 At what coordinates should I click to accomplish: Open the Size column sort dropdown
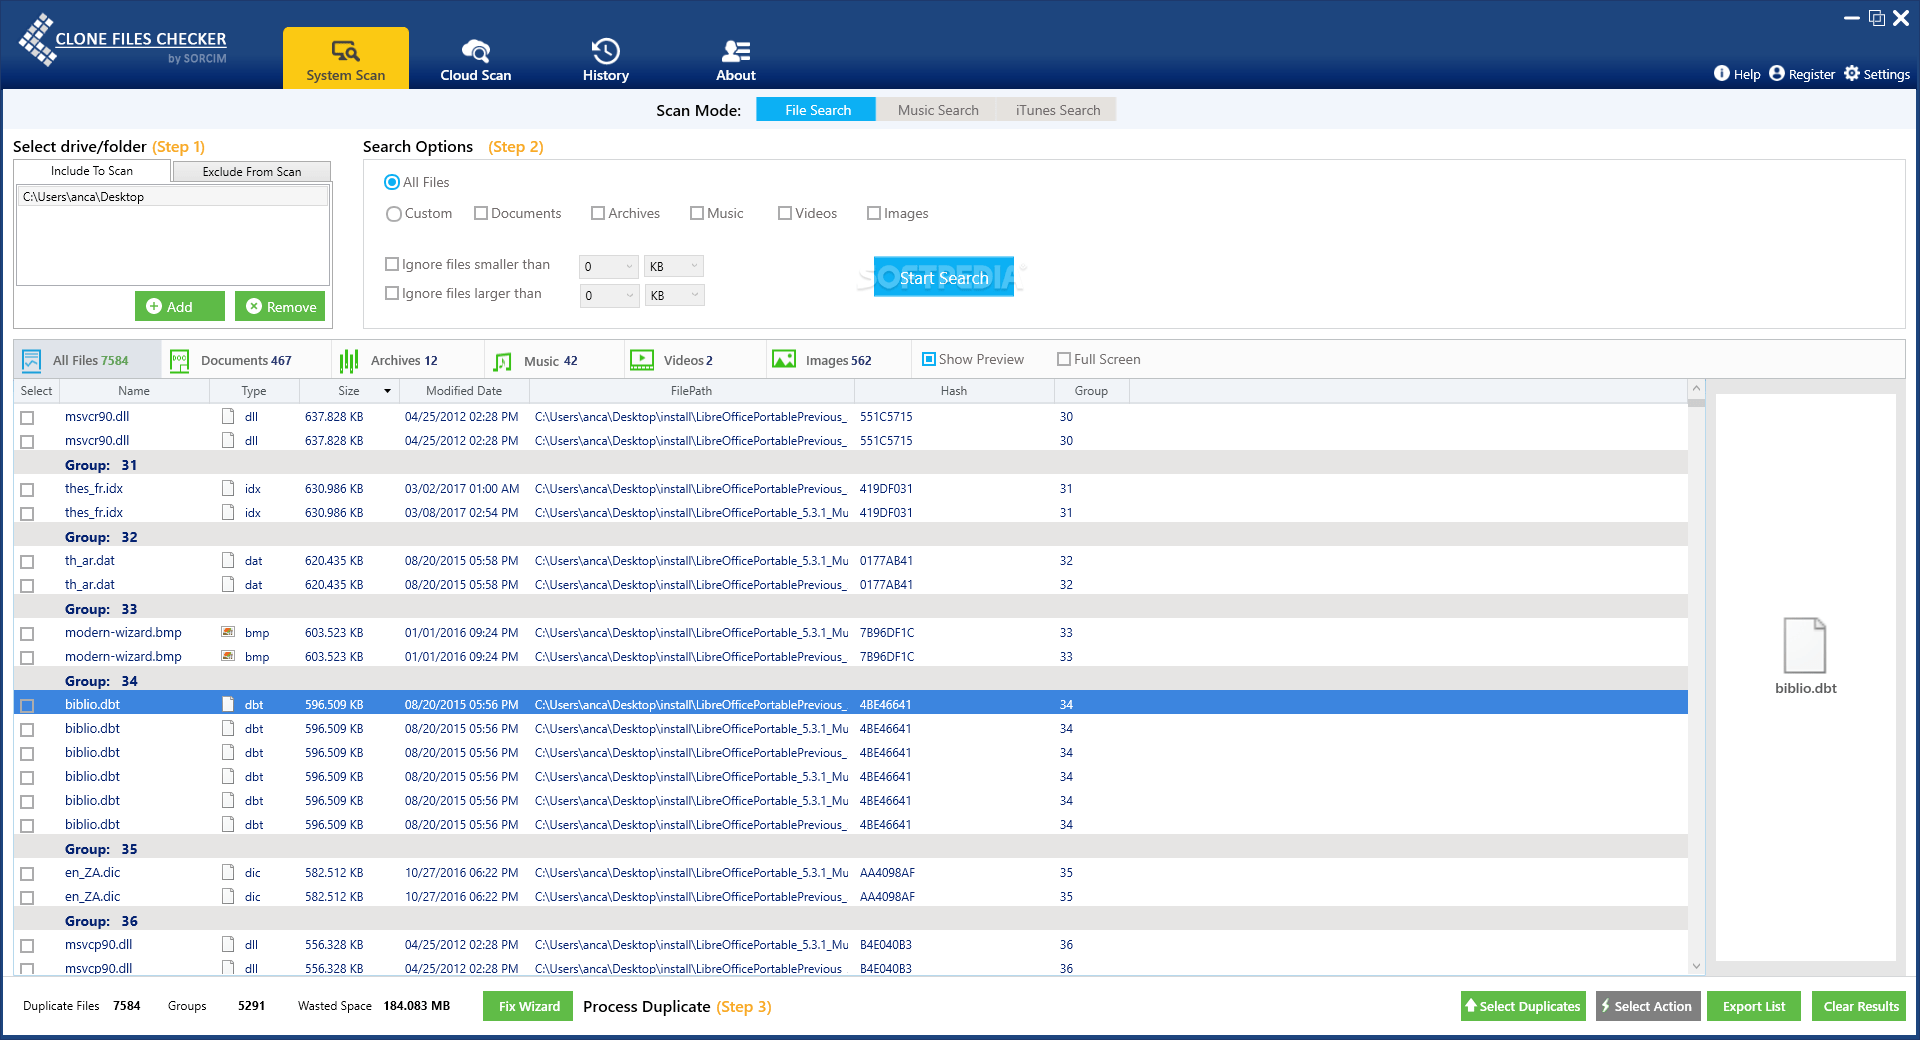(386, 391)
